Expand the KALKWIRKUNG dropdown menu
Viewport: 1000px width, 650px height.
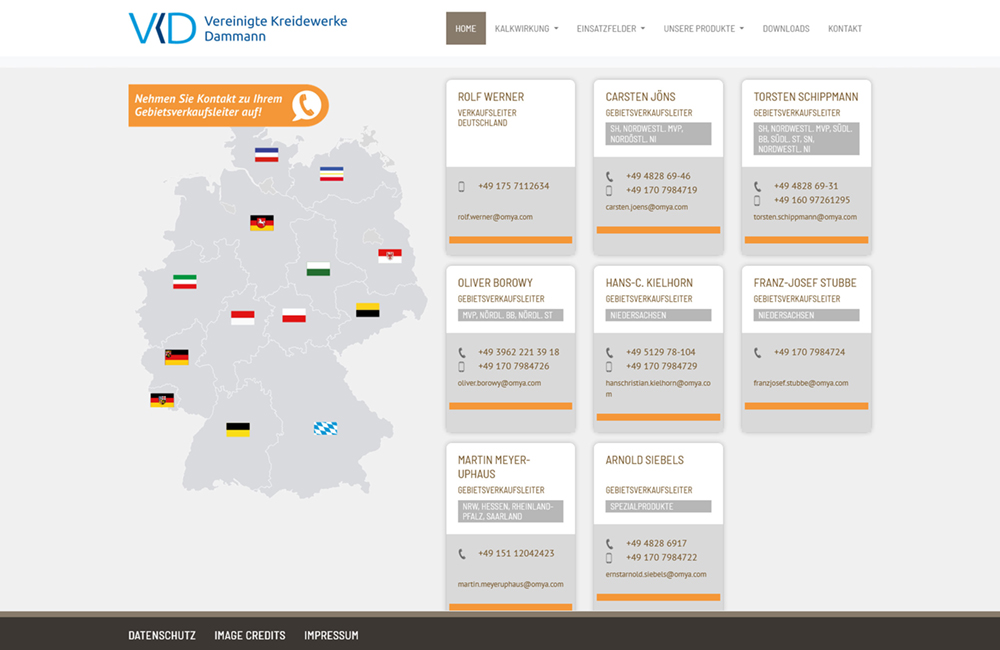click(x=527, y=28)
